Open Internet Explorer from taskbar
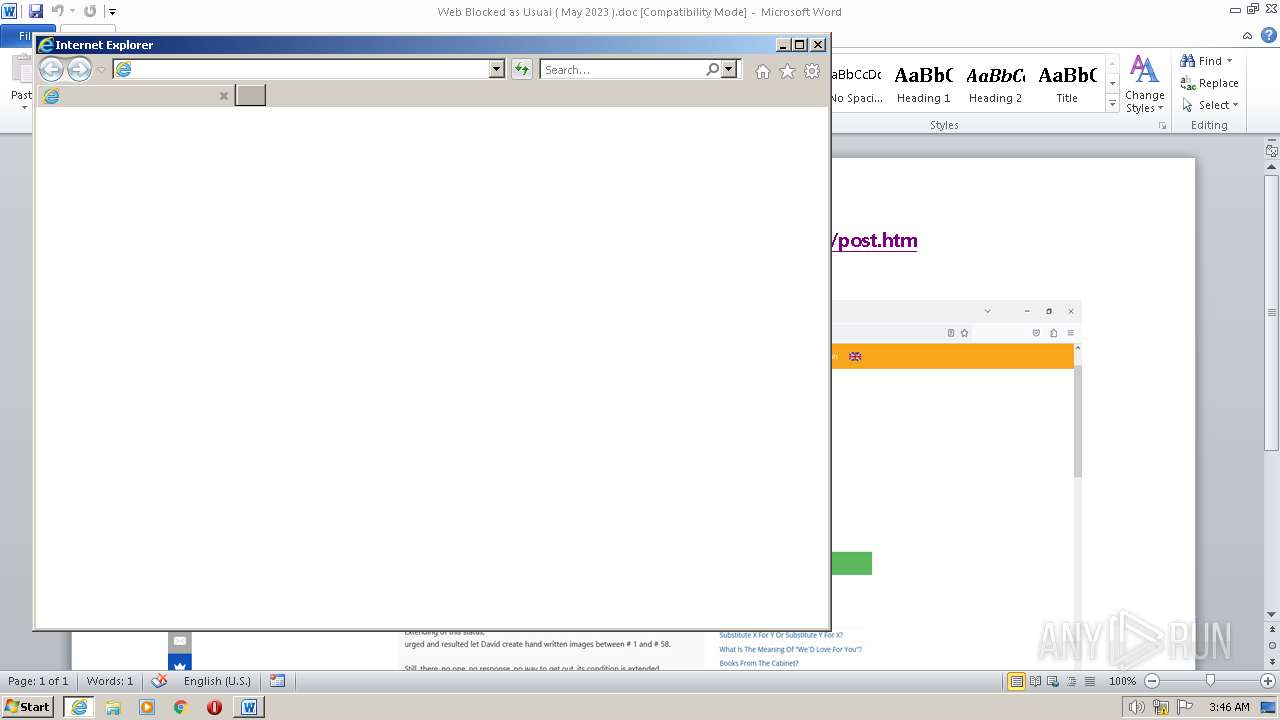This screenshot has height=720, width=1280. tap(79, 707)
